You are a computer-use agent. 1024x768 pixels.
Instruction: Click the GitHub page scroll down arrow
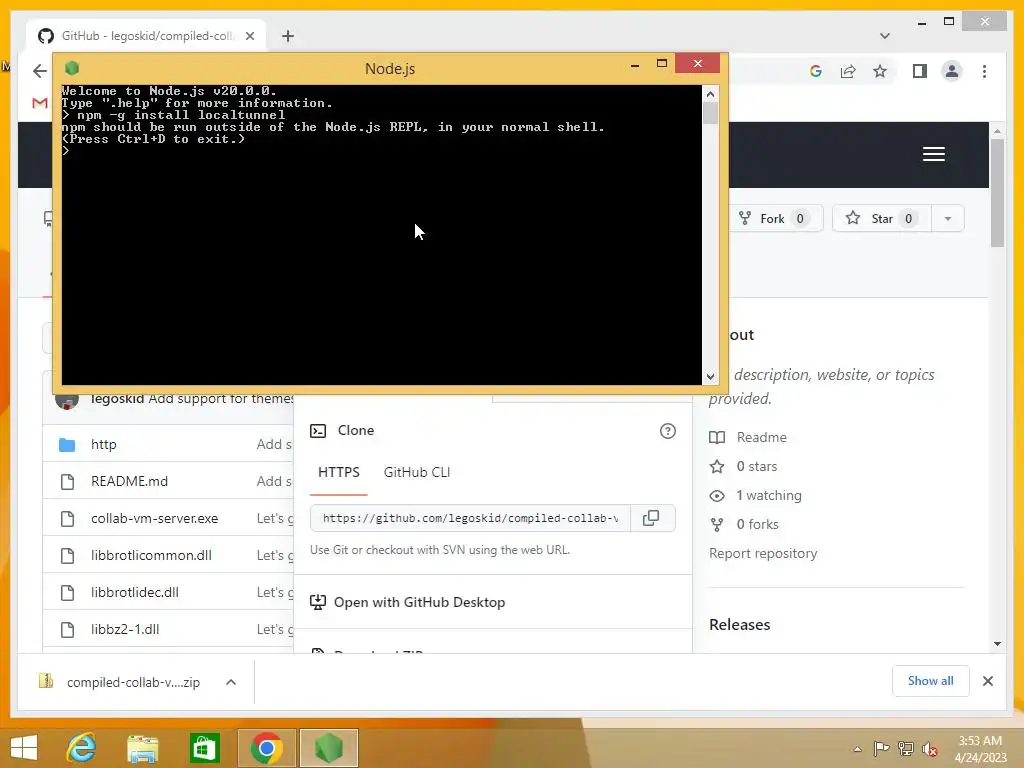tap(997, 644)
